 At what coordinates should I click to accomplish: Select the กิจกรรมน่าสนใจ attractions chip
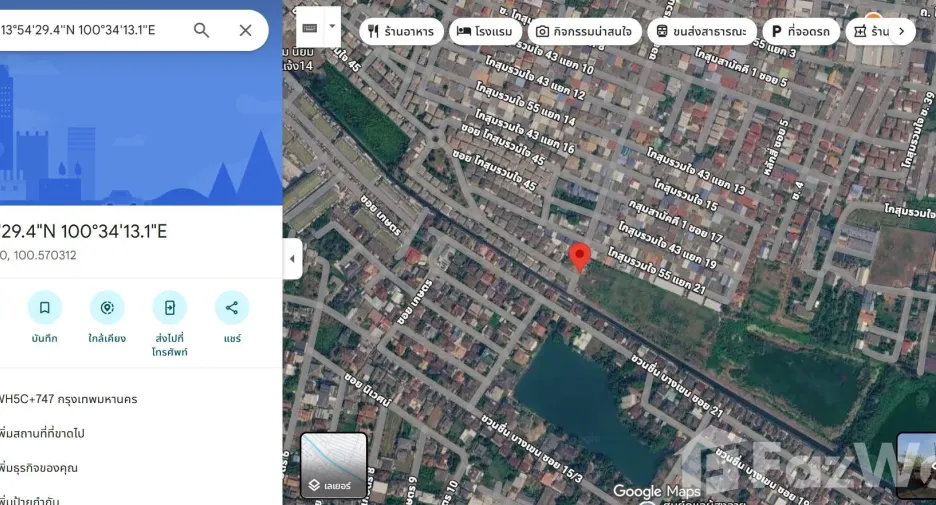(x=584, y=31)
